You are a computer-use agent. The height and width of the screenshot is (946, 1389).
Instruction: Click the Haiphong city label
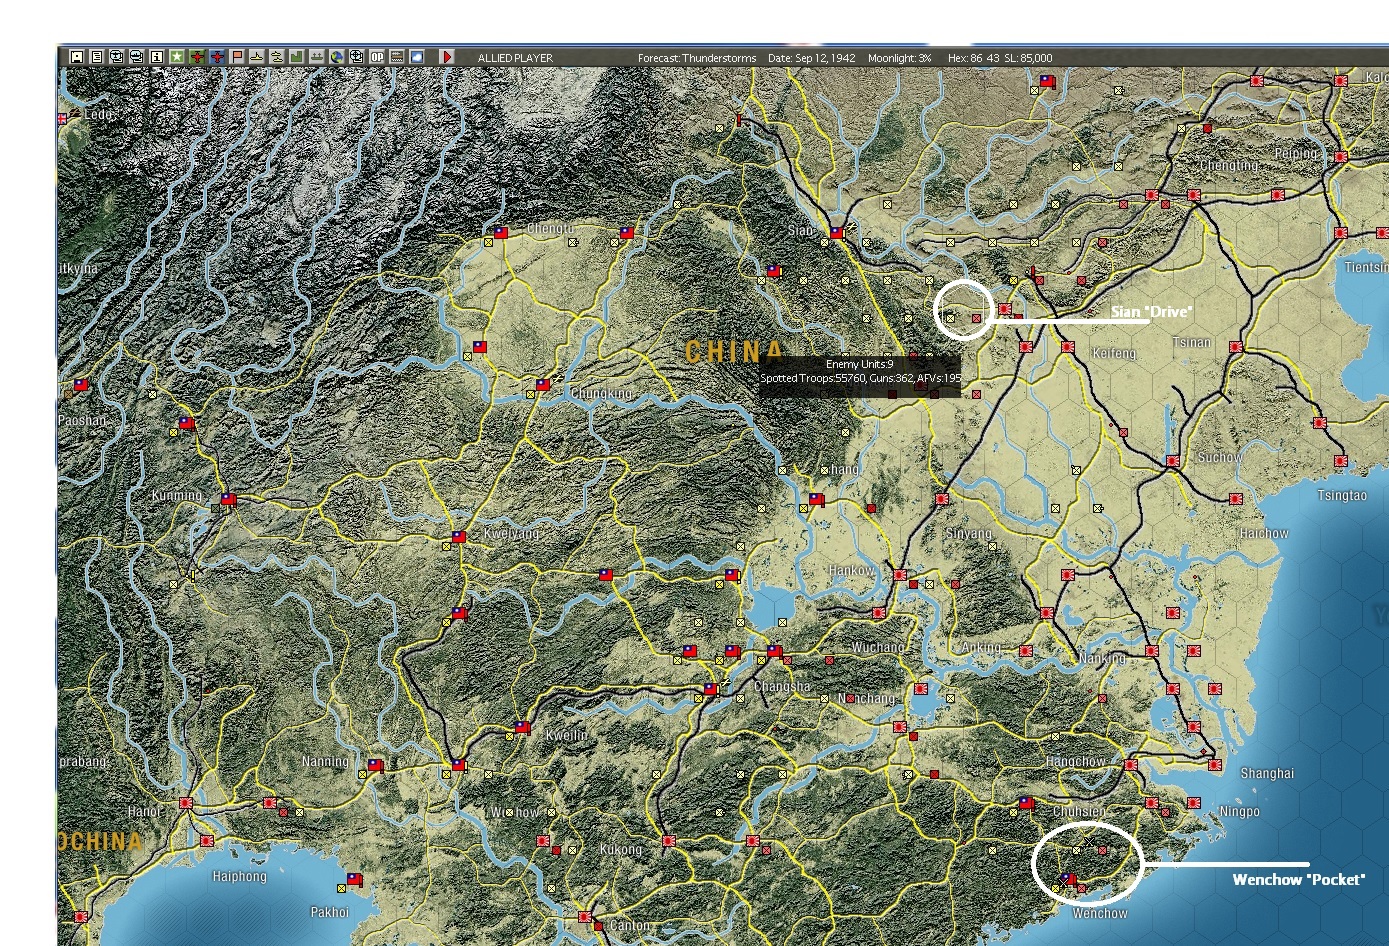(x=240, y=877)
